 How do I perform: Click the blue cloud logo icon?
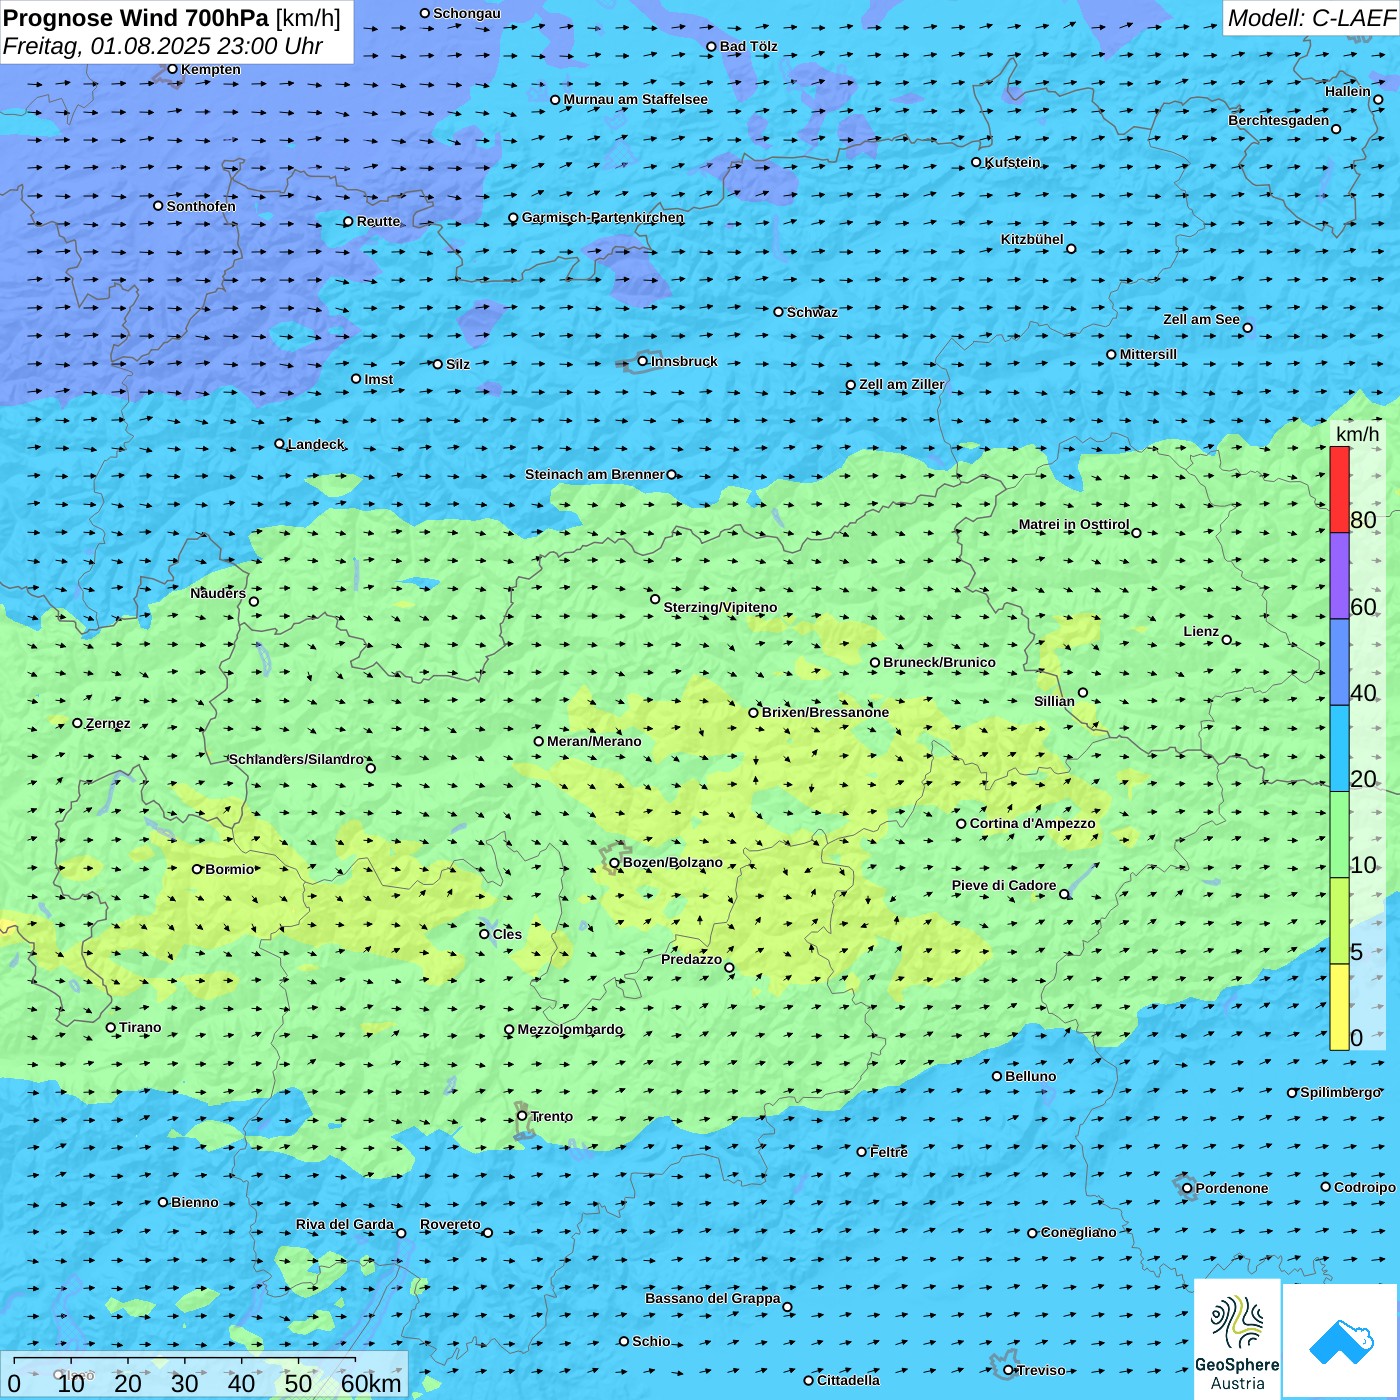pyautogui.click(x=1341, y=1341)
